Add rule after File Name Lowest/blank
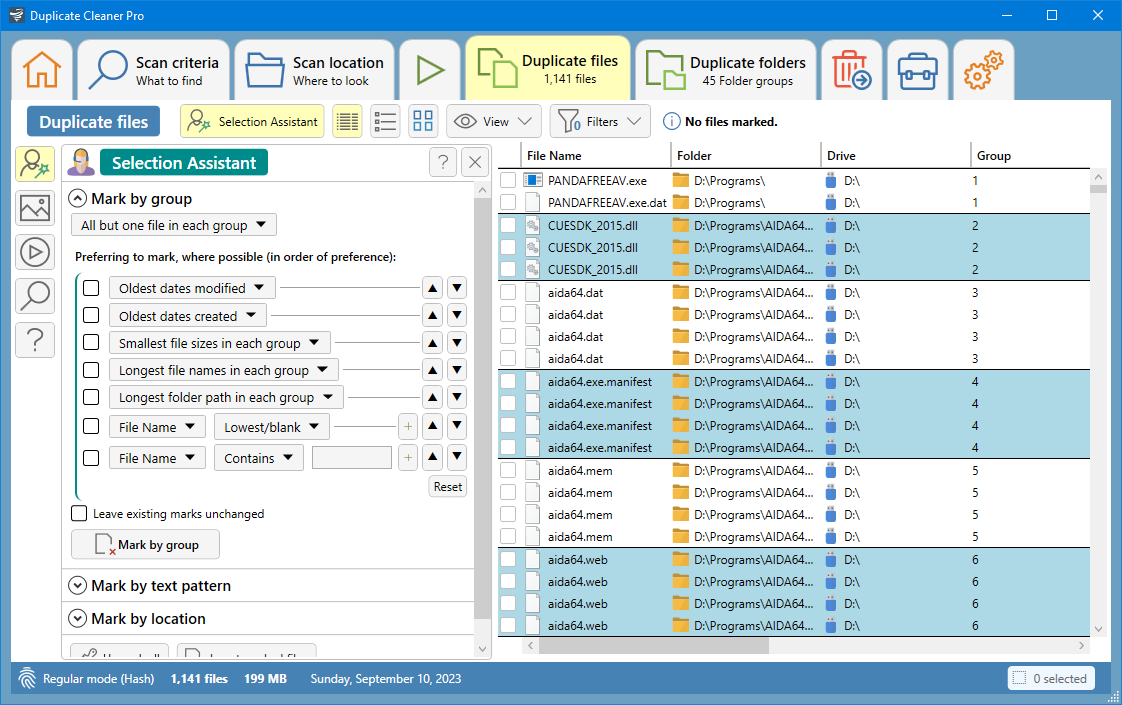 tap(408, 427)
